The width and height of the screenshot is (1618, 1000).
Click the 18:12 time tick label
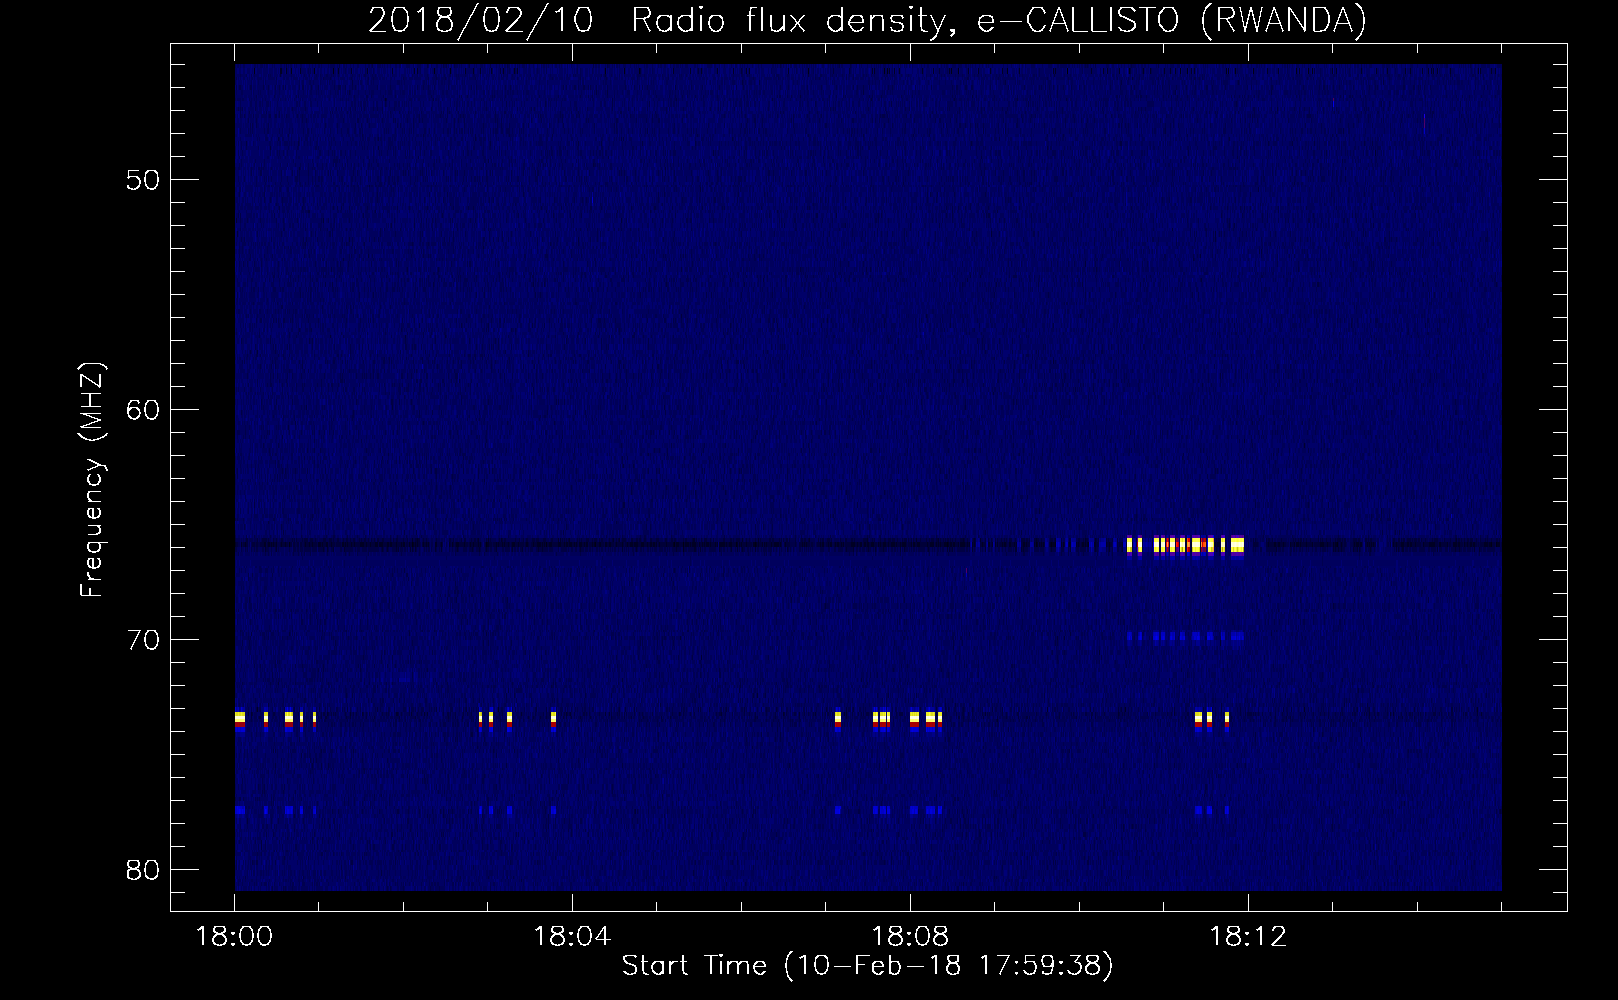pyautogui.click(x=1248, y=937)
